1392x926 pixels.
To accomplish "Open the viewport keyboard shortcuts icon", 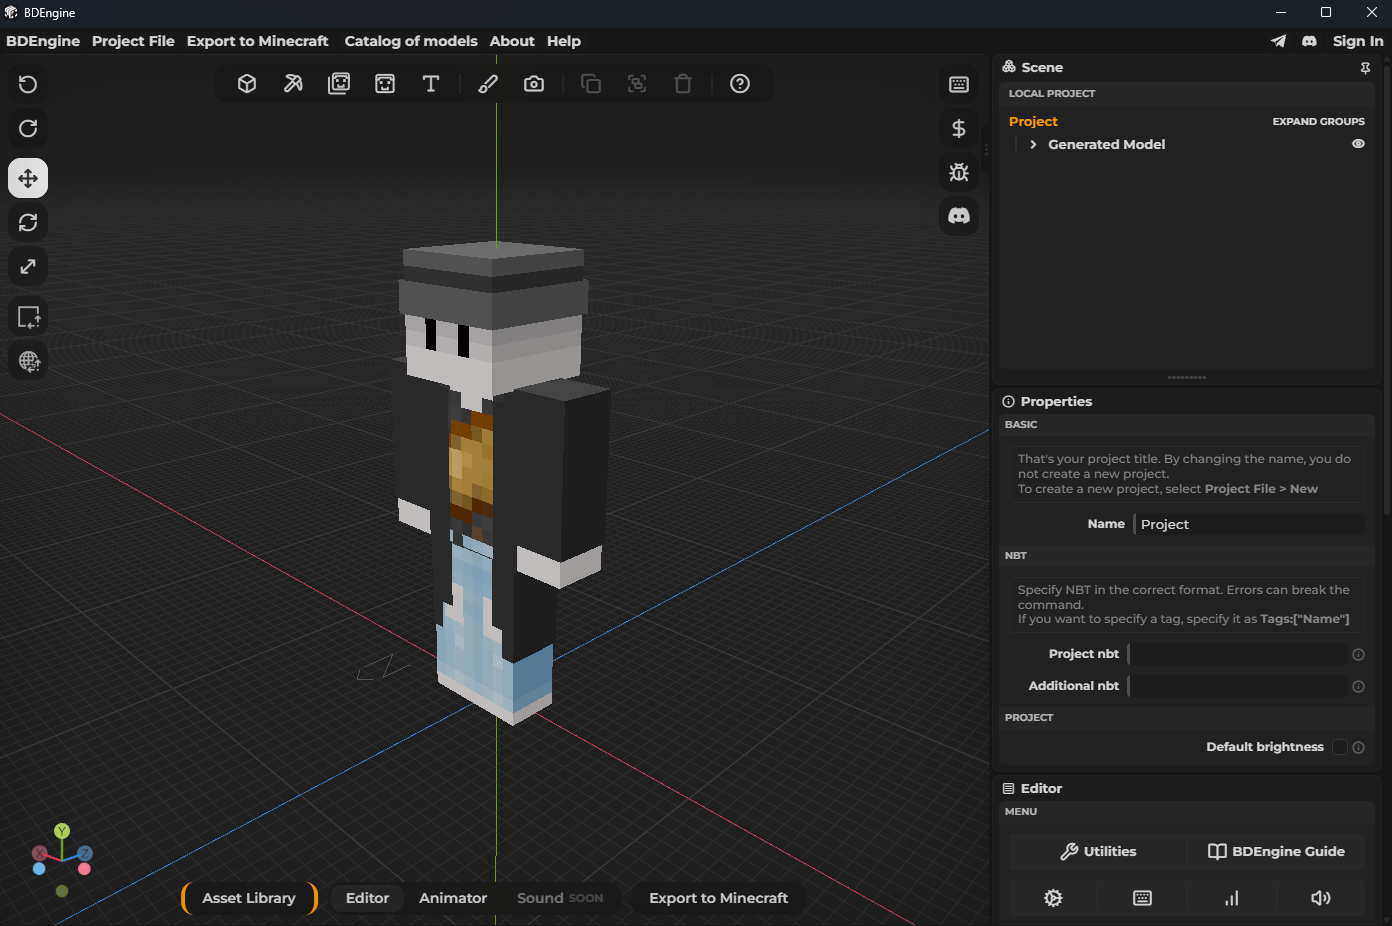I will [959, 84].
